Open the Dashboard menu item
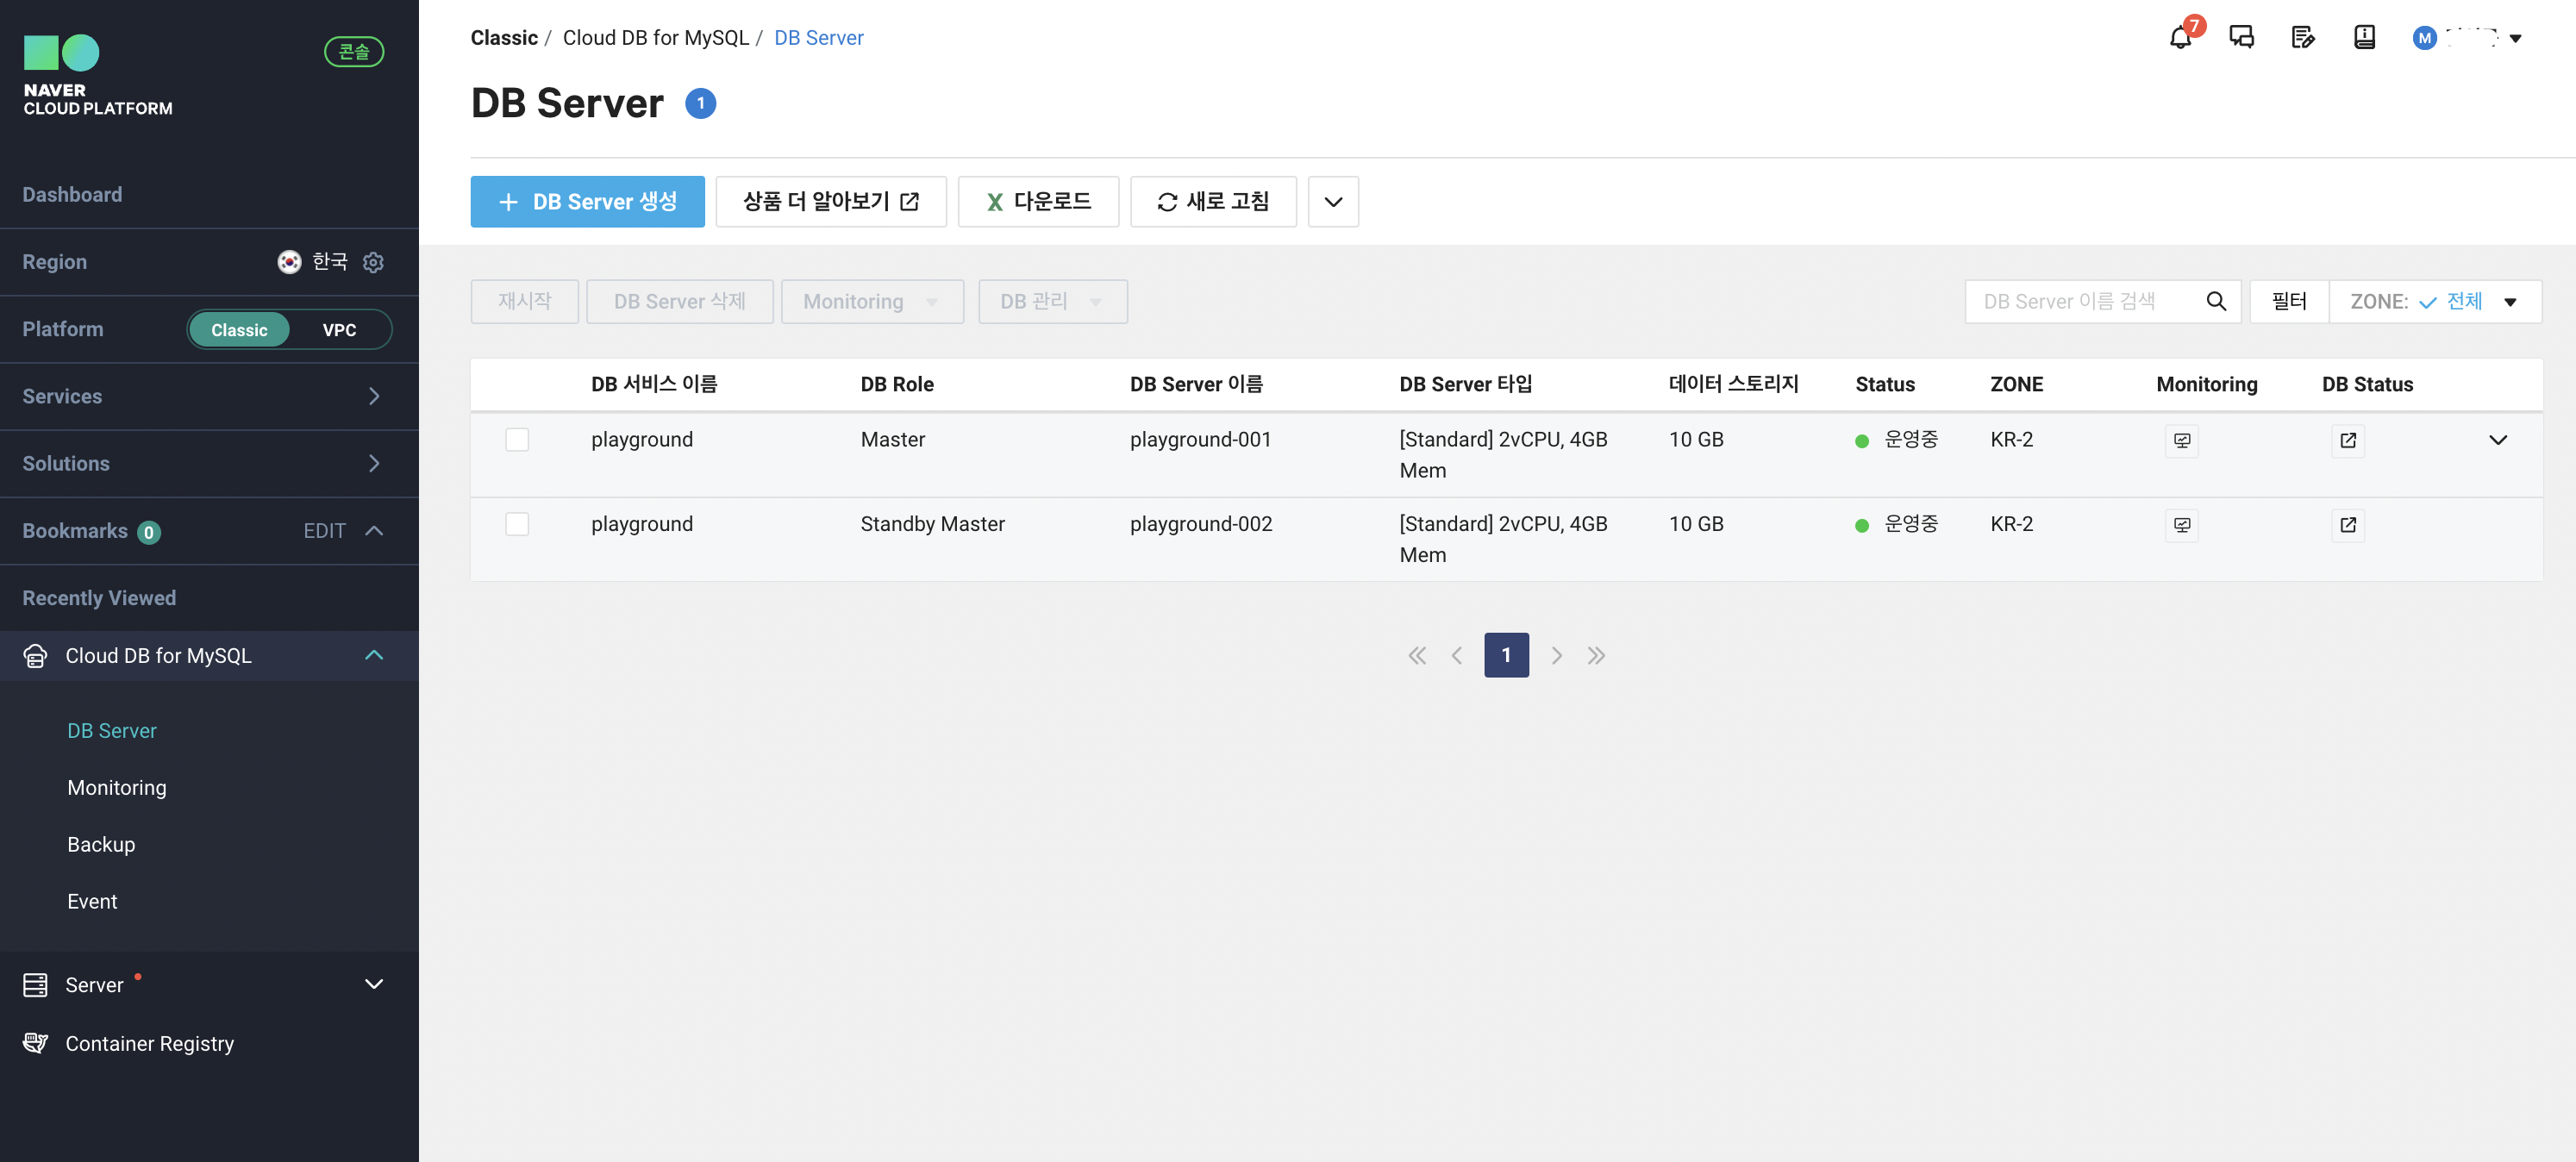2576x1162 pixels. (x=72, y=195)
